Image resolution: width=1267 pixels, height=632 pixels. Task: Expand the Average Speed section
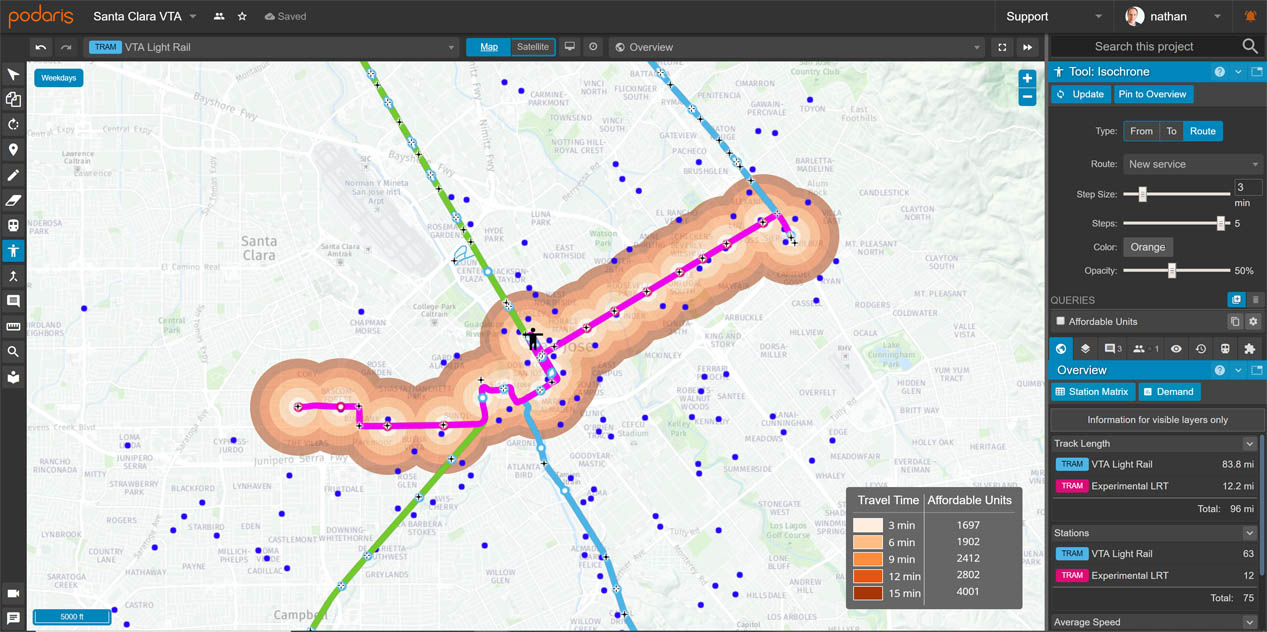click(1249, 623)
